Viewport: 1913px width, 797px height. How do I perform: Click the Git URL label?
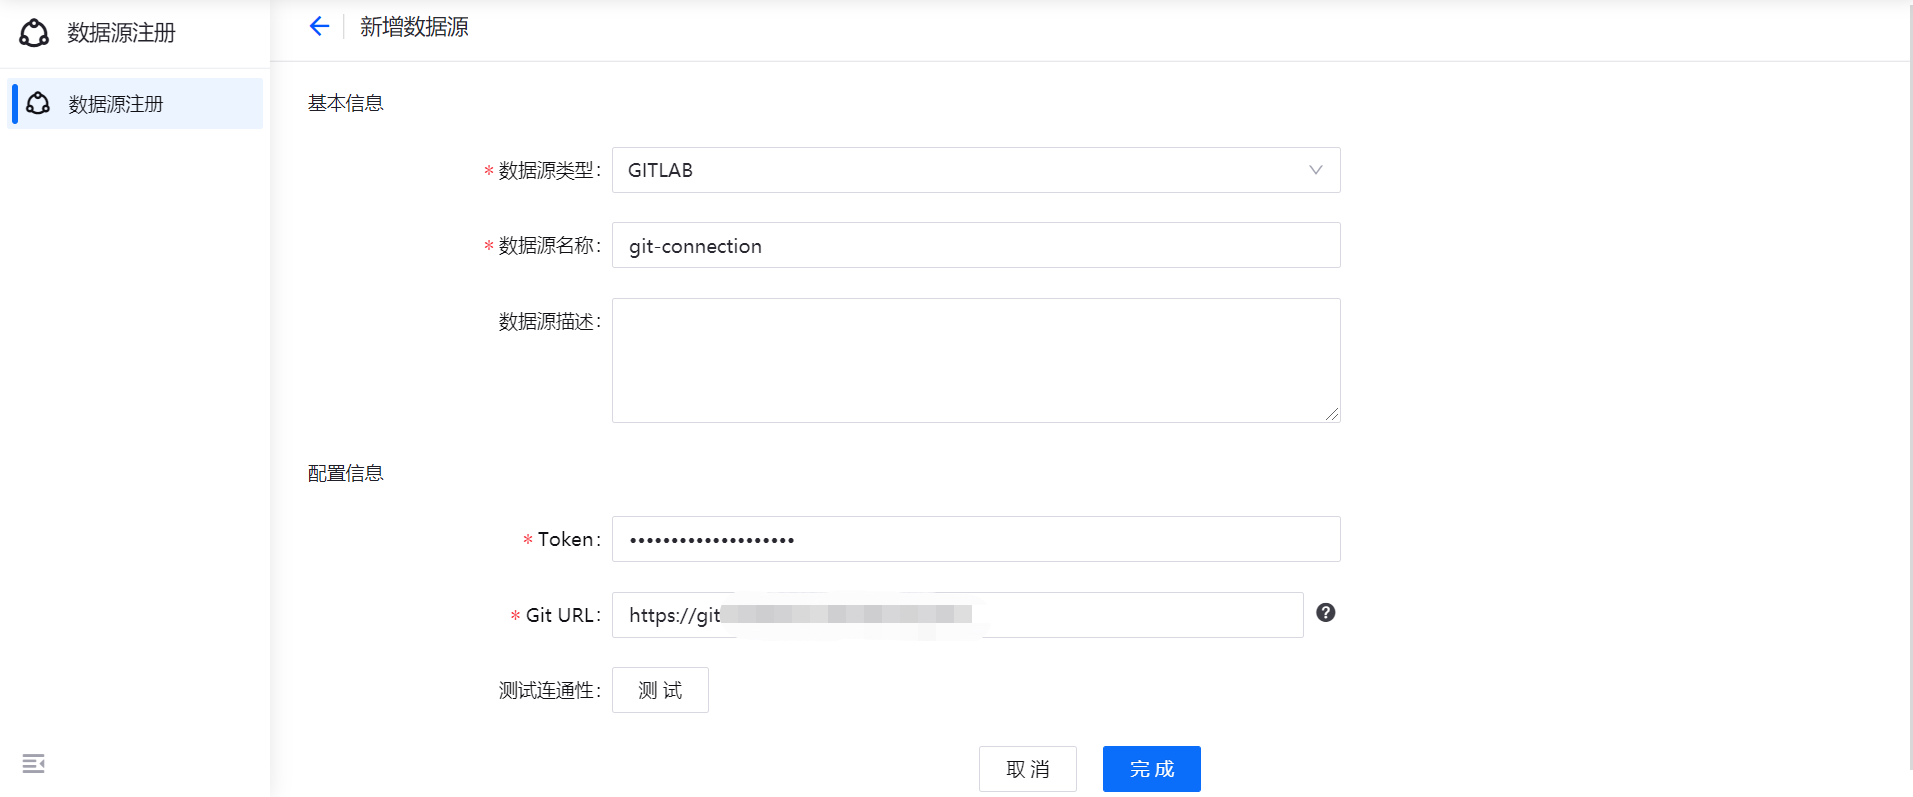[562, 616]
